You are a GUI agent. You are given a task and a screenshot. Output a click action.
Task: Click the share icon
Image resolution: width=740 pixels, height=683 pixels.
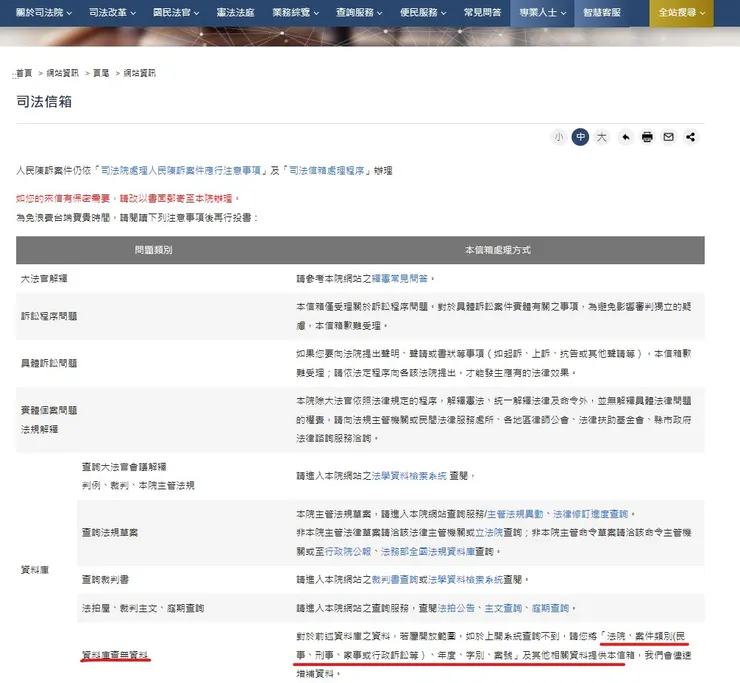690,137
